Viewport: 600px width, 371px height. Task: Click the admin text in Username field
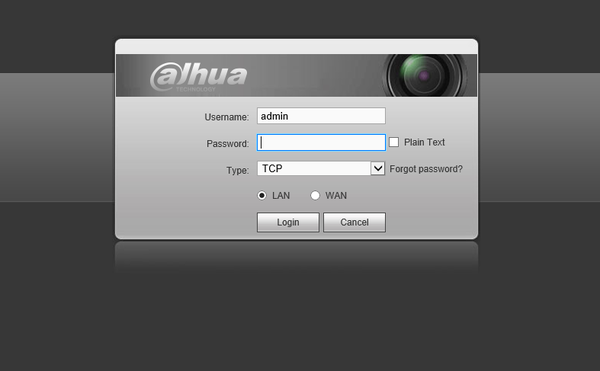274,116
